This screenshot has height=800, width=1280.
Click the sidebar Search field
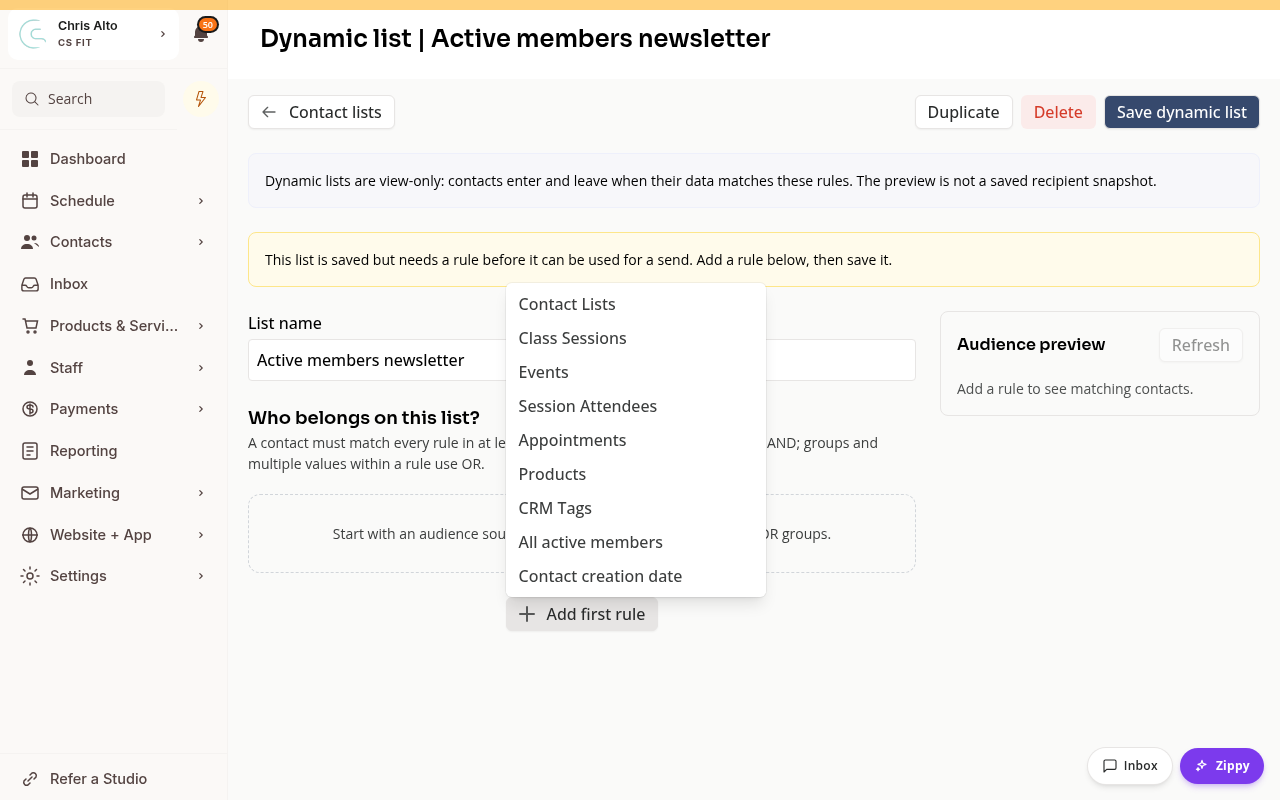click(89, 99)
